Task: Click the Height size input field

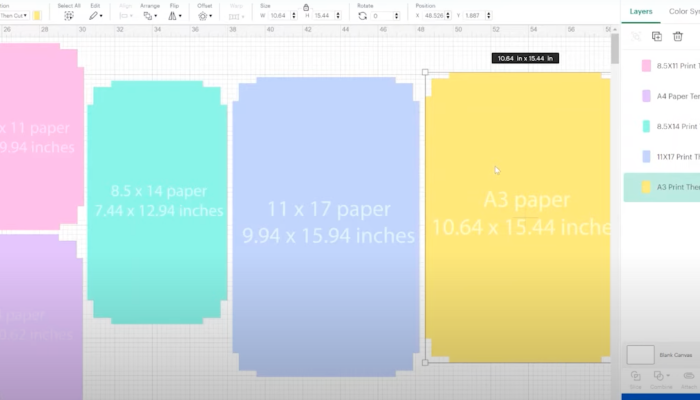Action: tap(323, 16)
